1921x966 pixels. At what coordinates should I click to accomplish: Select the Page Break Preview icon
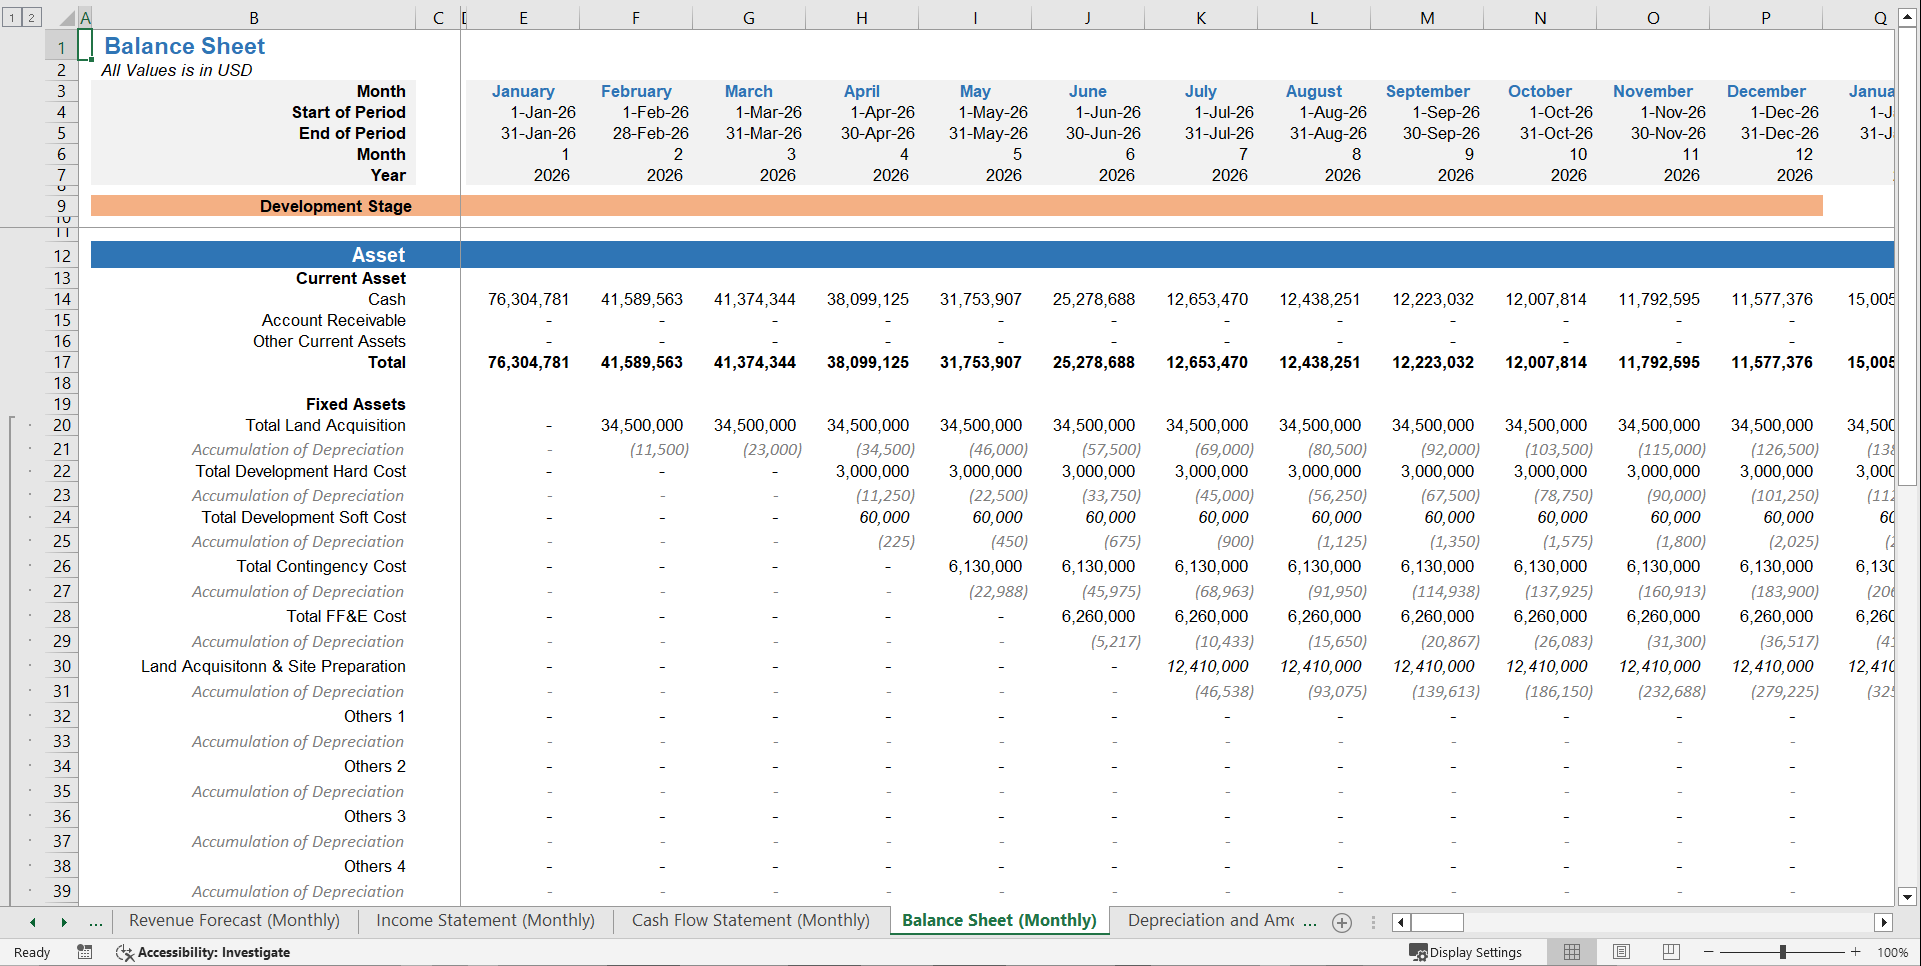tap(1671, 952)
